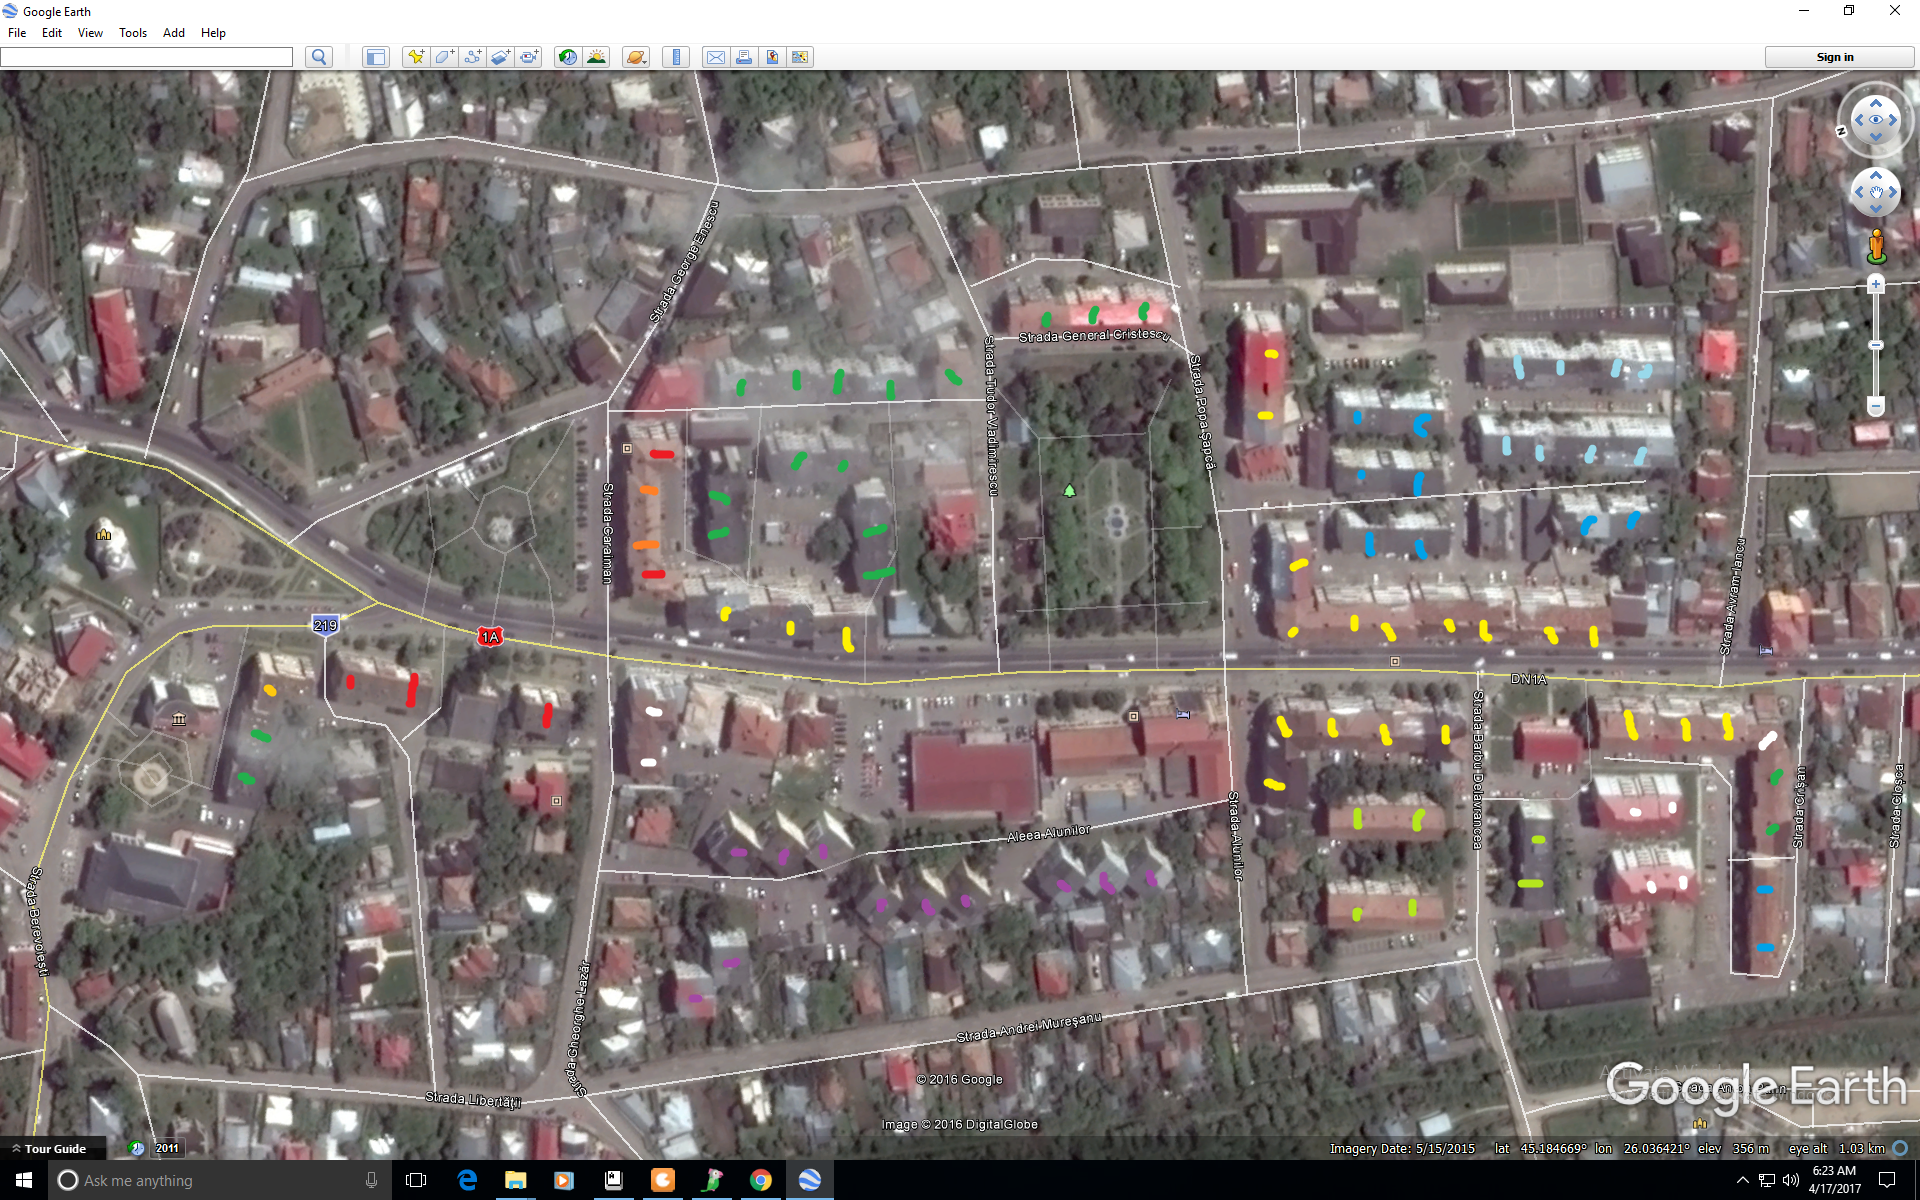
Task: Click the zoom slider handle
Action: [1876, 345]
